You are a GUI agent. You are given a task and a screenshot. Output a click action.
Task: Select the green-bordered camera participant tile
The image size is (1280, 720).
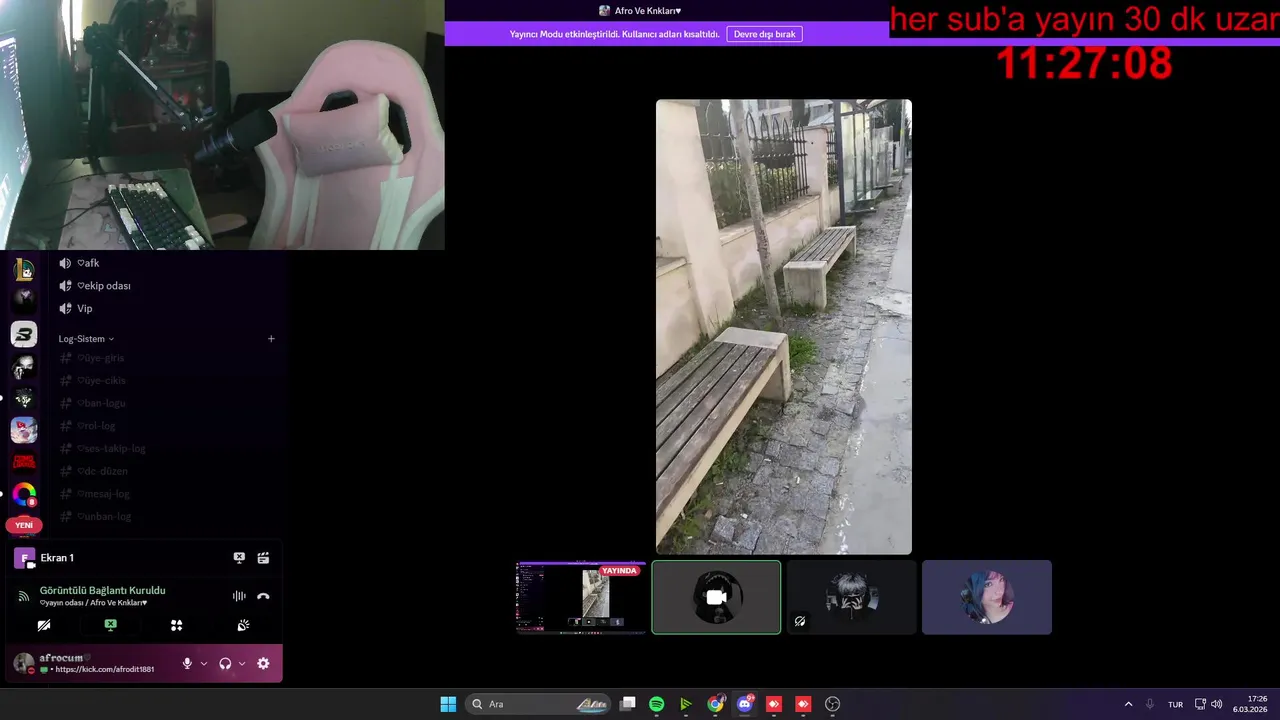coord(716,597)
